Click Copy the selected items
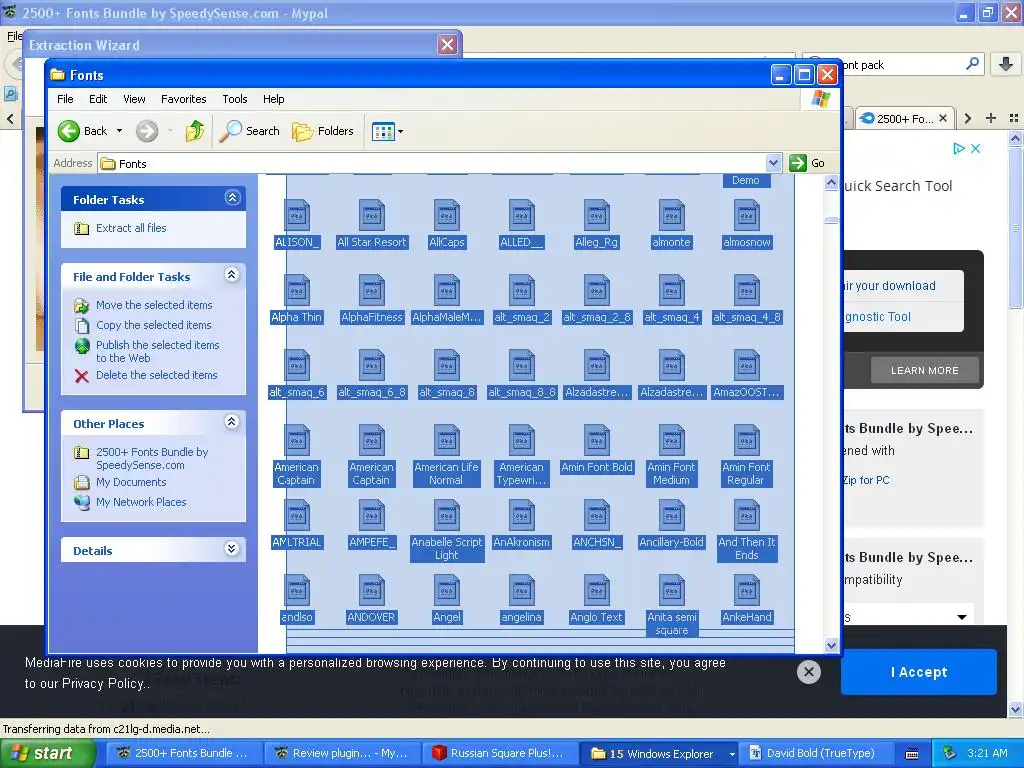1024x768 pixels. tap(153, 325)
